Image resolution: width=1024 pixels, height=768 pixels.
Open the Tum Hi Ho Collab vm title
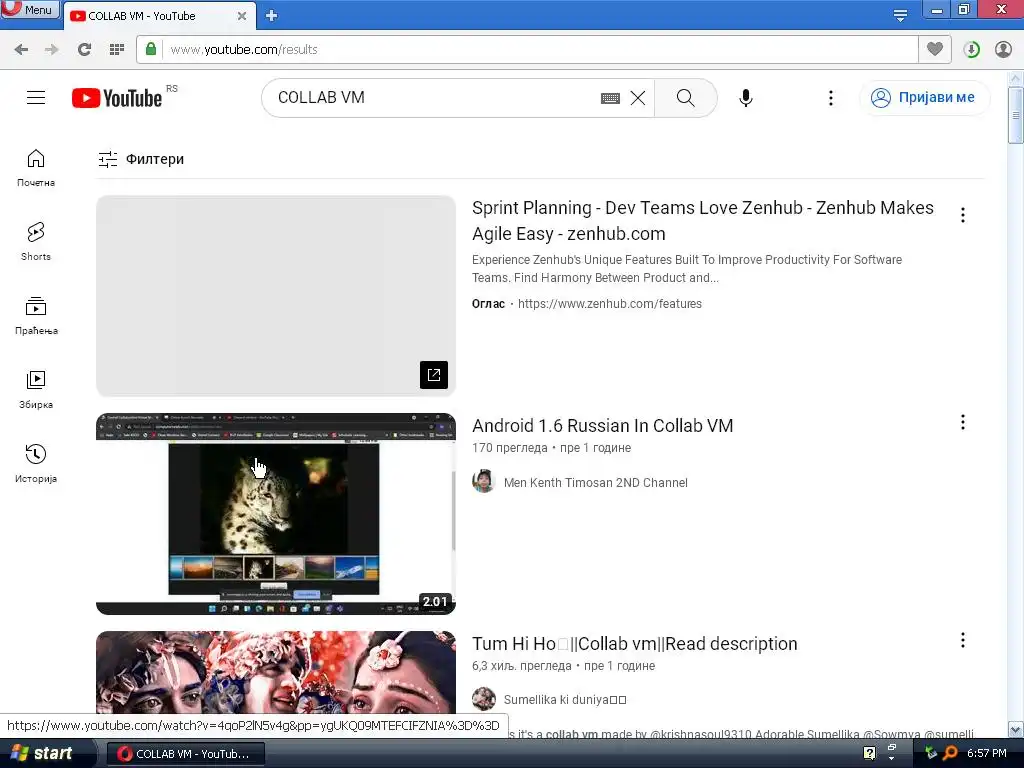click(635, 644)
